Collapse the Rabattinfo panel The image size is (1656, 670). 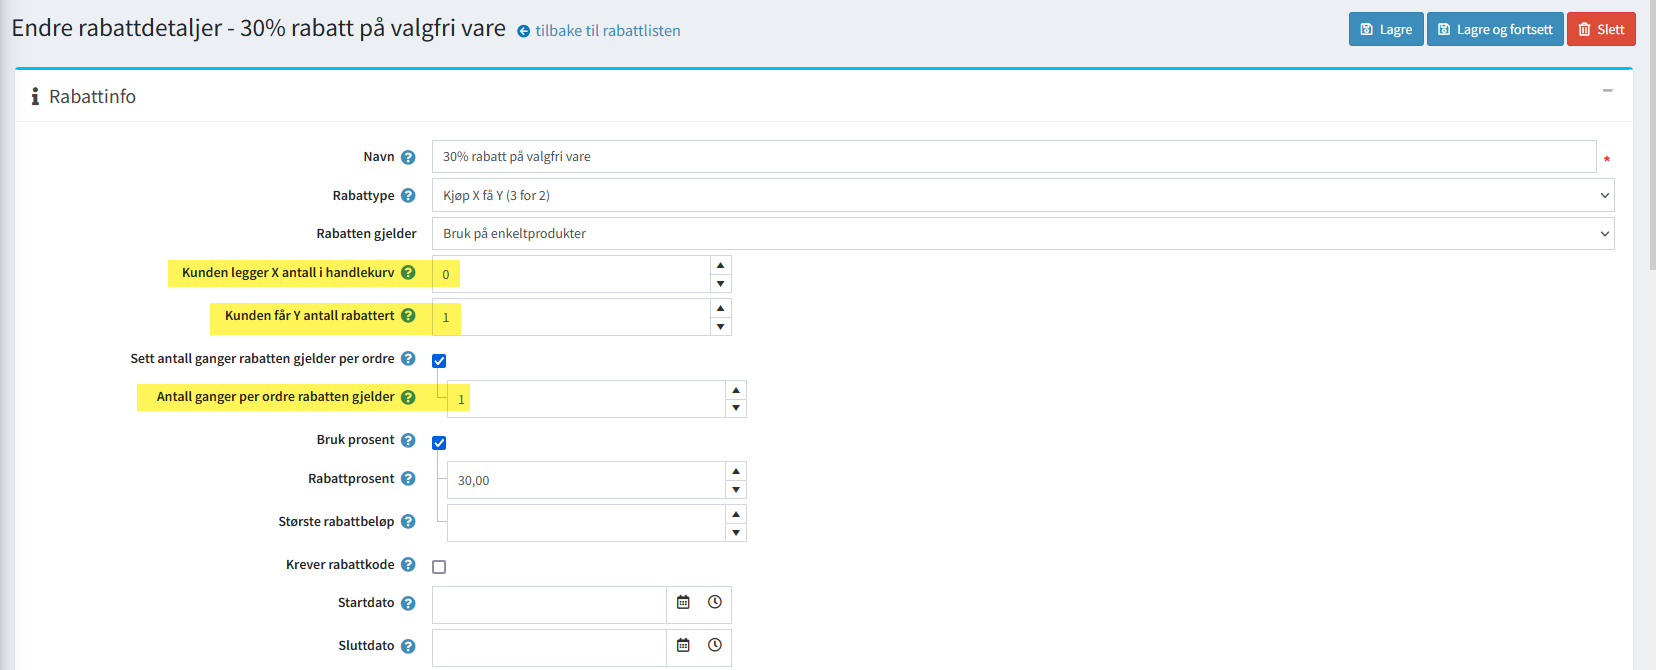tap(1608, 91)
